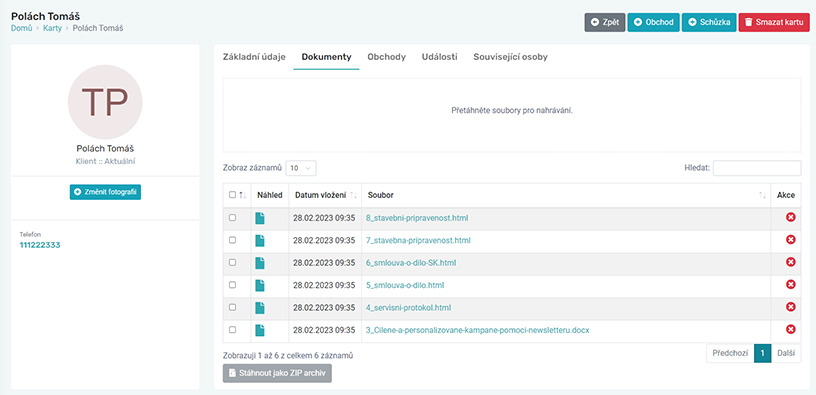
Task: Check the box for the newsletteru.docx row
Action: click(232, 329)
